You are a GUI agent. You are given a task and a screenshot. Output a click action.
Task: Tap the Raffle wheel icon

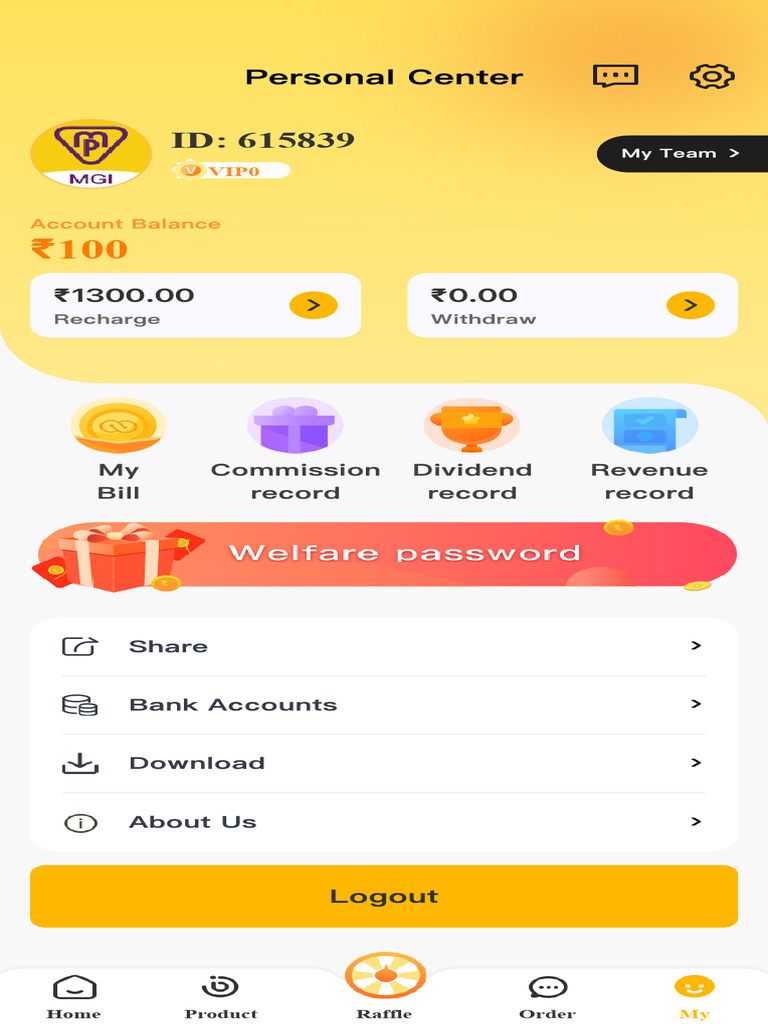coord(385,977)
